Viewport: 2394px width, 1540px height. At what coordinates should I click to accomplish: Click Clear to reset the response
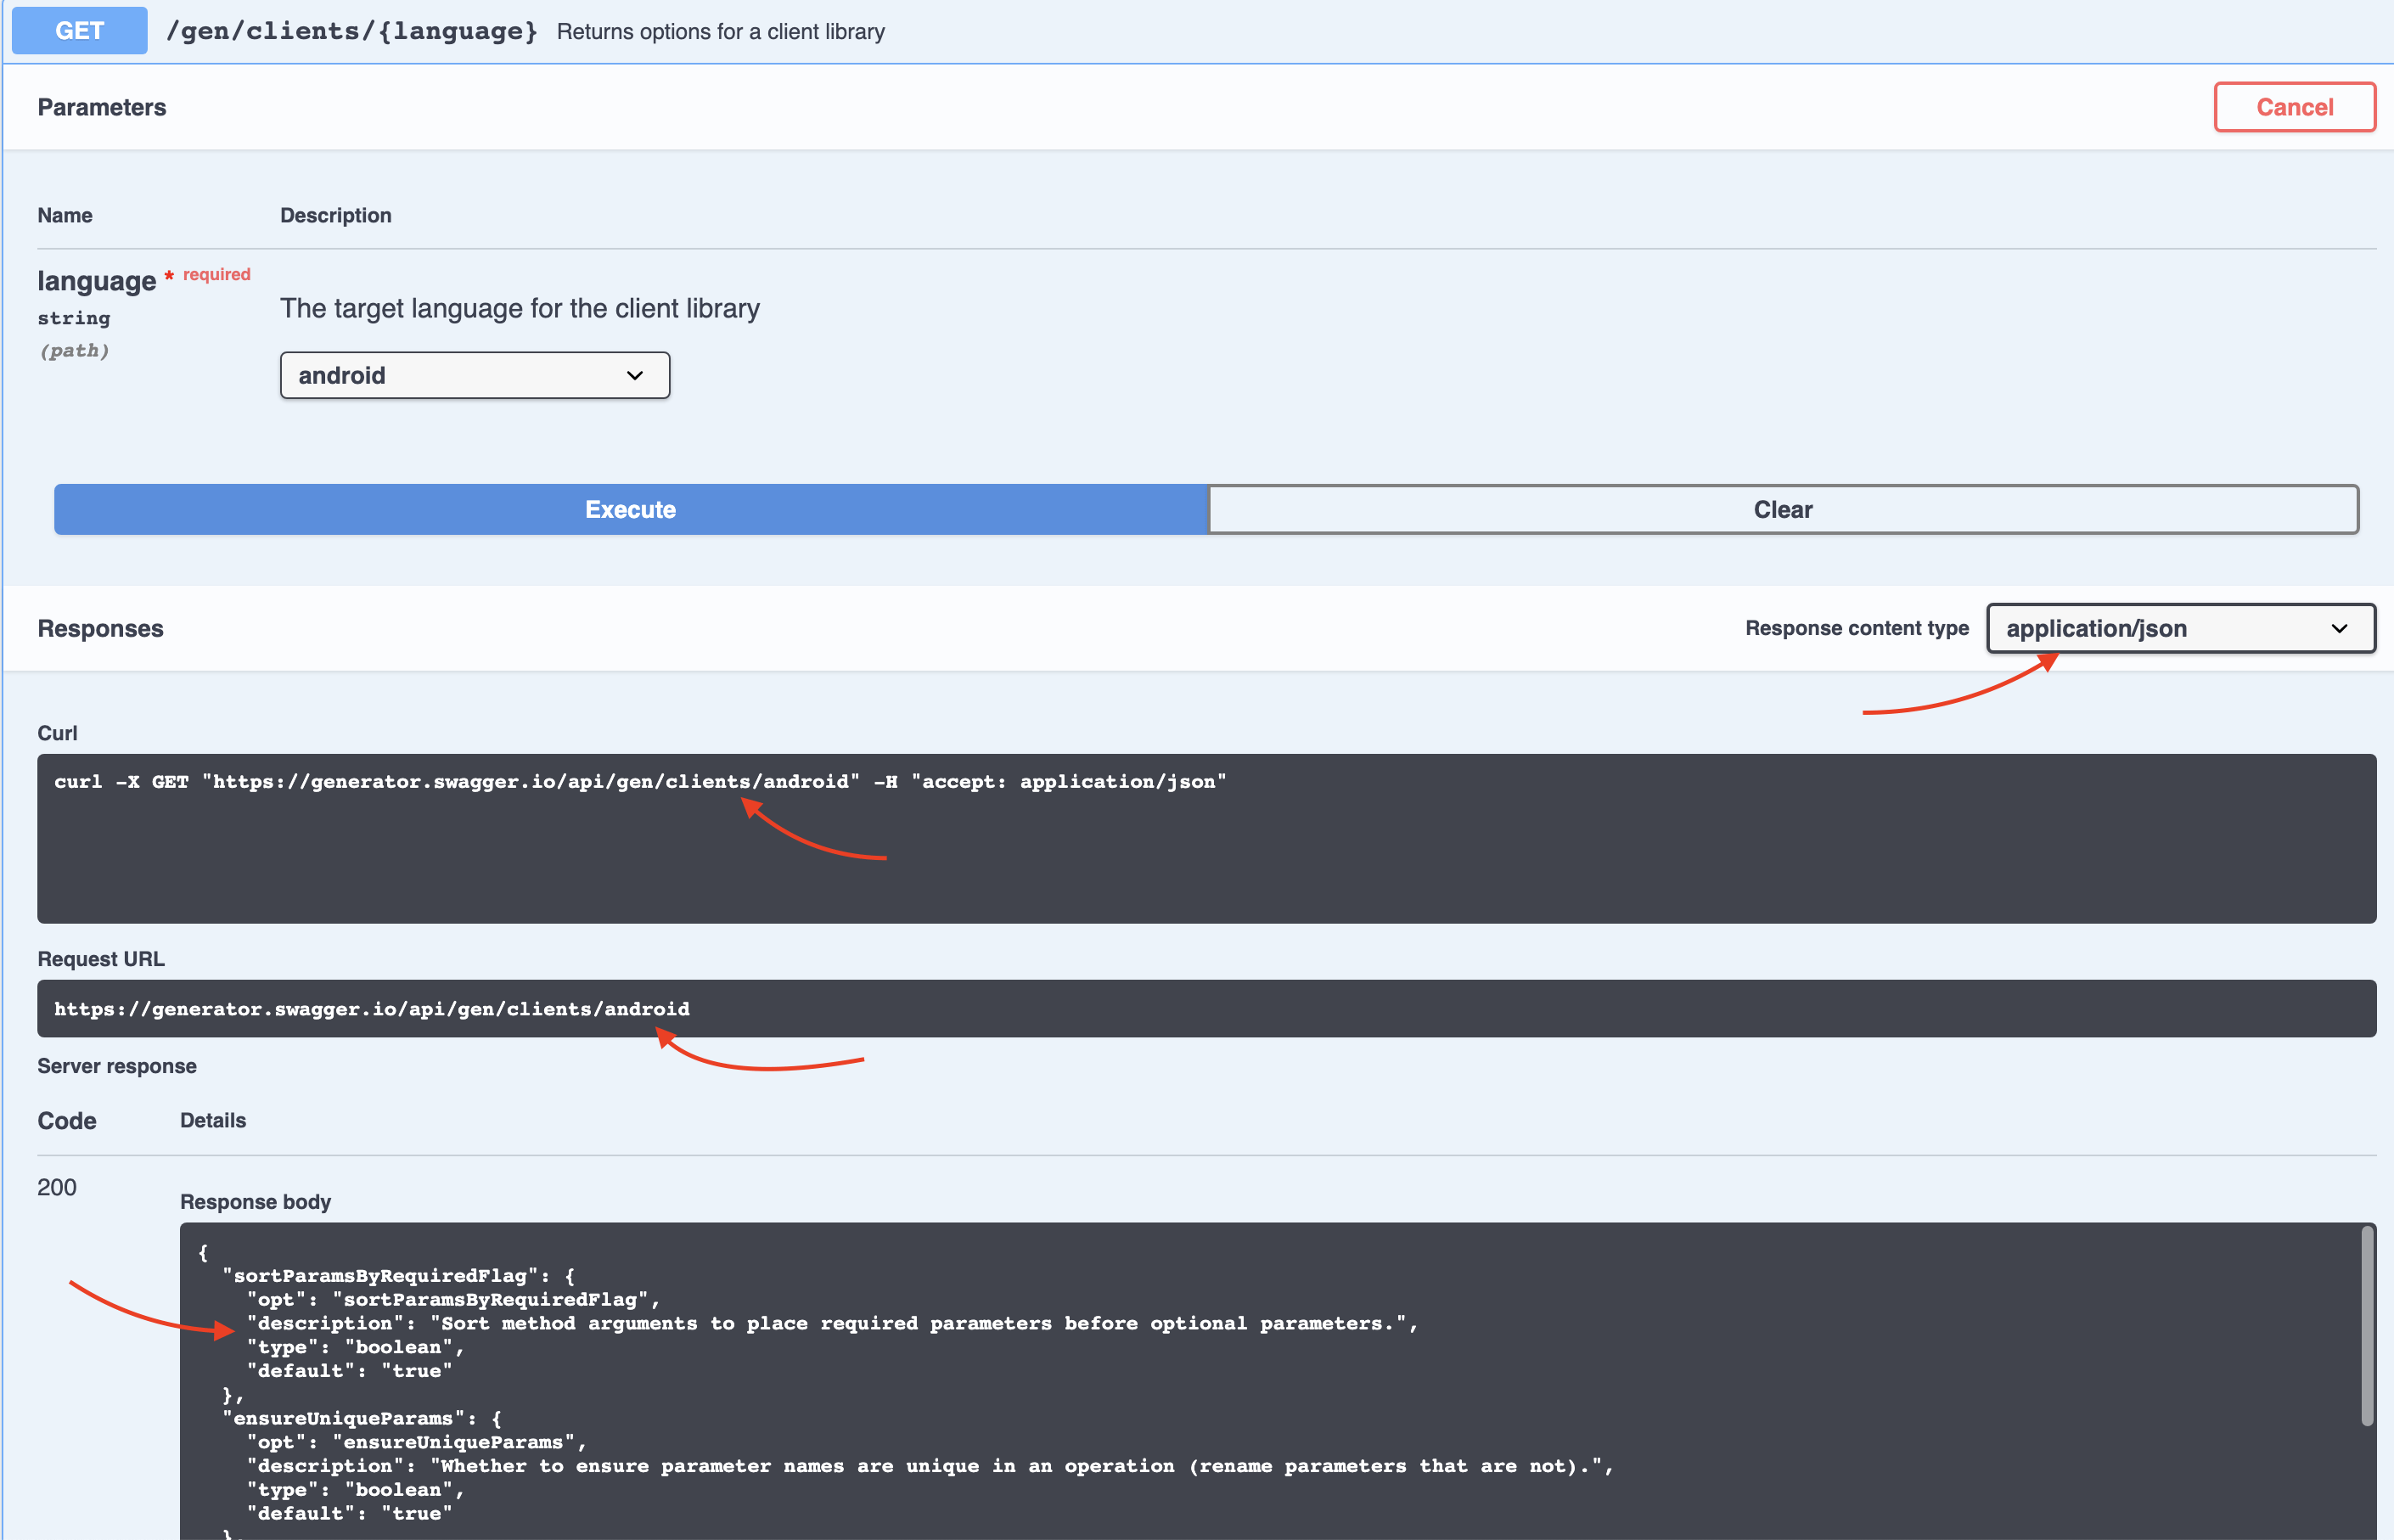1781,509
